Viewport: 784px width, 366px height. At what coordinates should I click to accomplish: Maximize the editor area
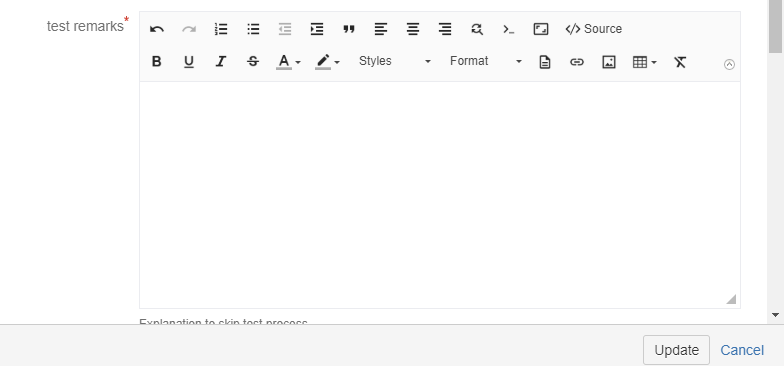click(x=541, y=29)
